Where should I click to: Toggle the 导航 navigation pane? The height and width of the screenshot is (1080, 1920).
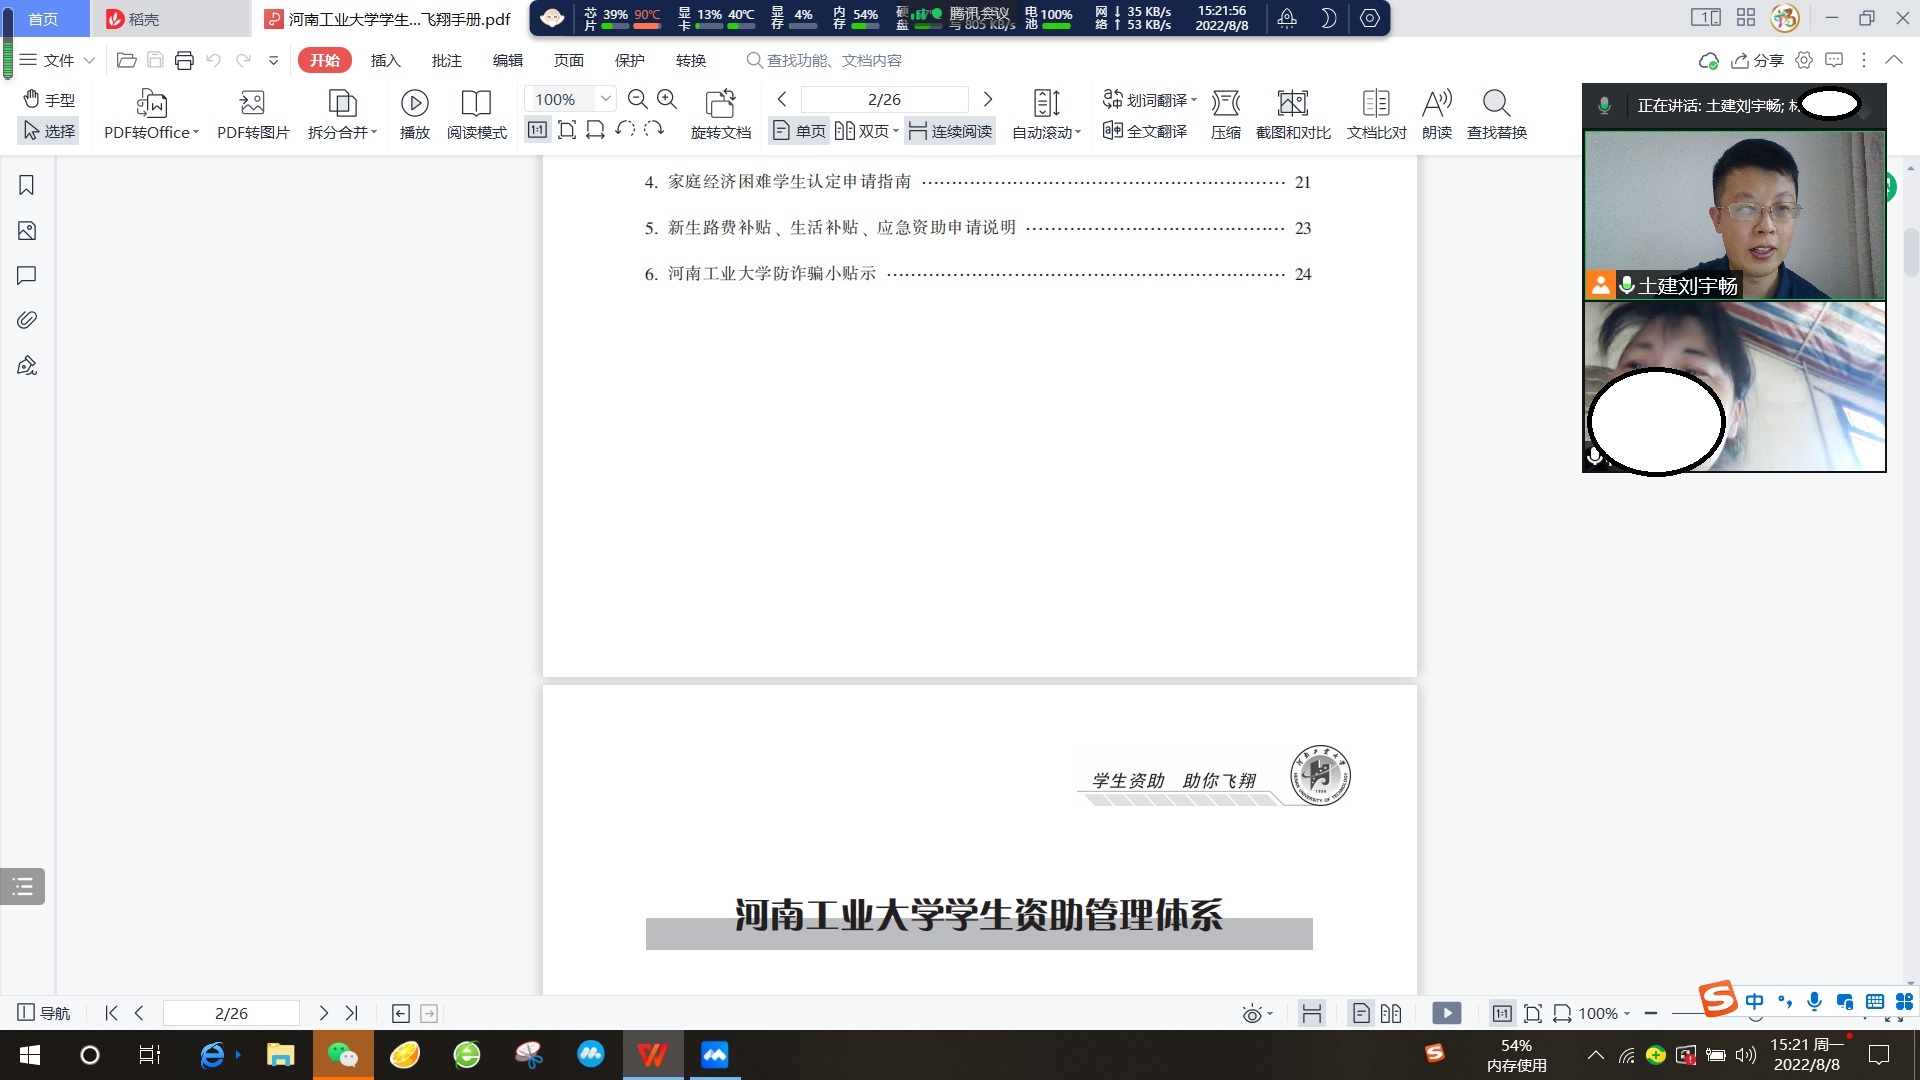point(44,1013)
